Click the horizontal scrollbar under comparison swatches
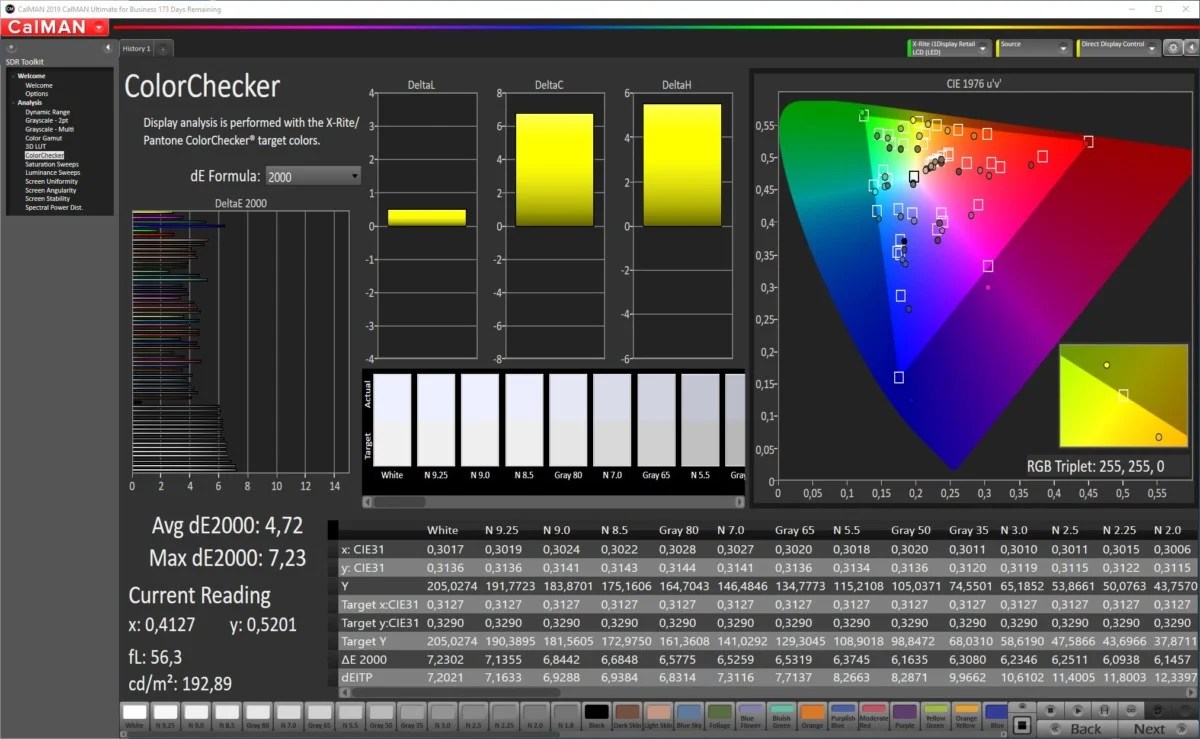 [553, 501]
